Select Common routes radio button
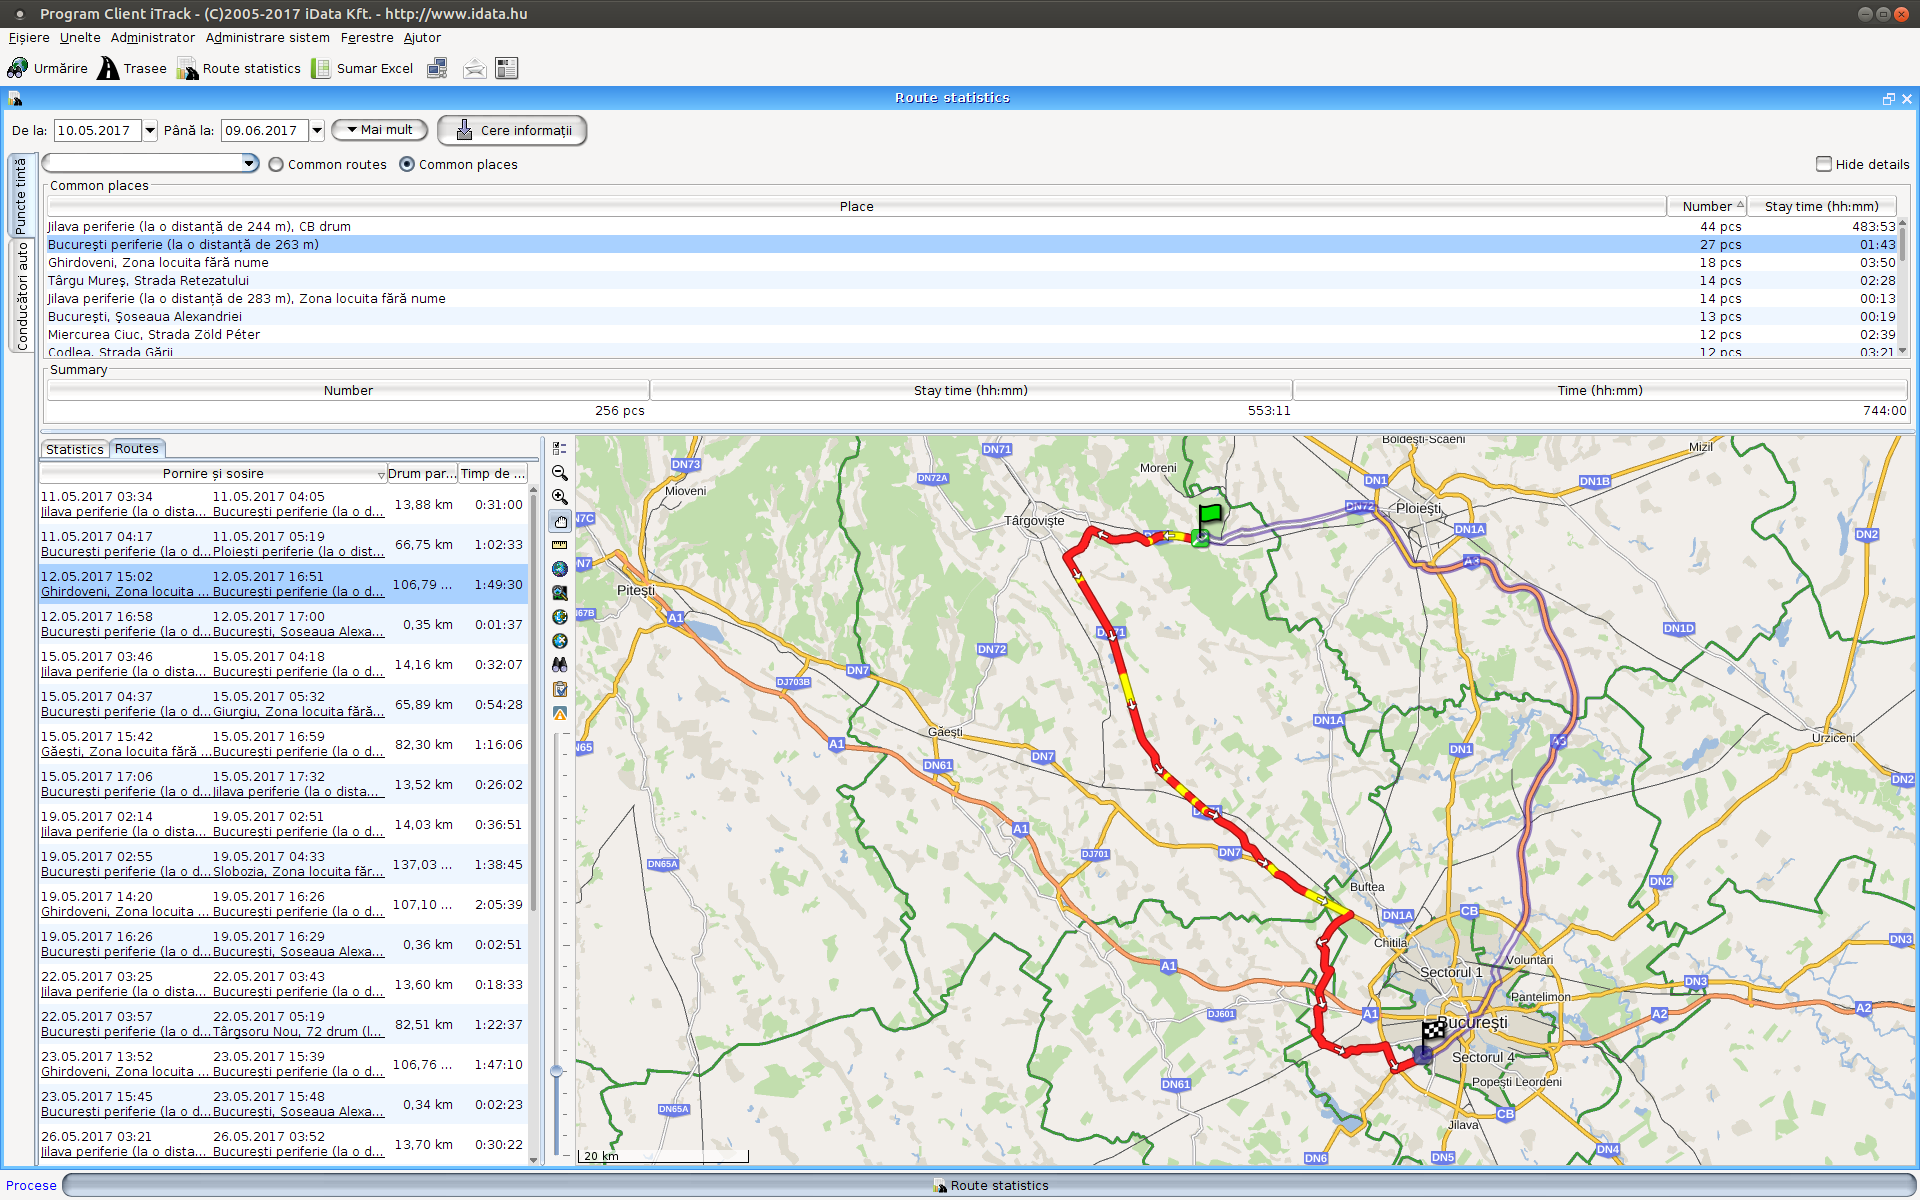The width and height of the screenshot is (1920, 1200). tap(277, 164)
